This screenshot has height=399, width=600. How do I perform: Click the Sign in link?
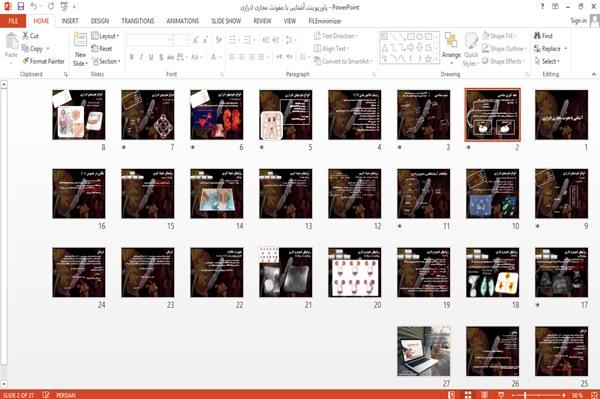(x=578, y=21)
